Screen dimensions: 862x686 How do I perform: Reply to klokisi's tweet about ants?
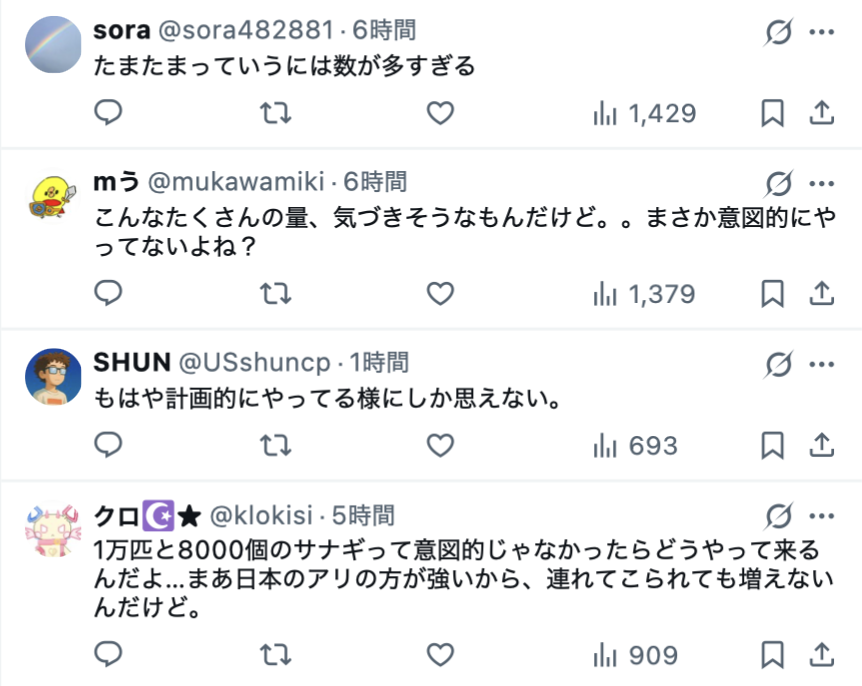click(x=109, y=655)
